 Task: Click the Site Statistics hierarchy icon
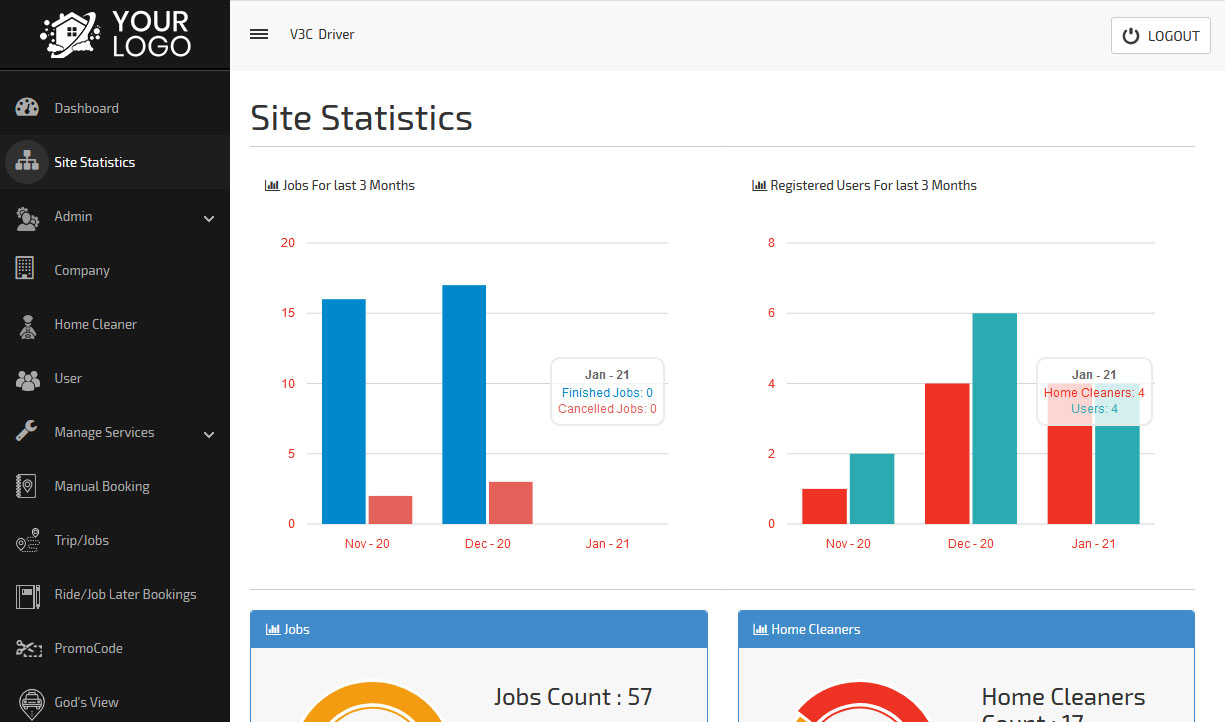pos(27,162)
